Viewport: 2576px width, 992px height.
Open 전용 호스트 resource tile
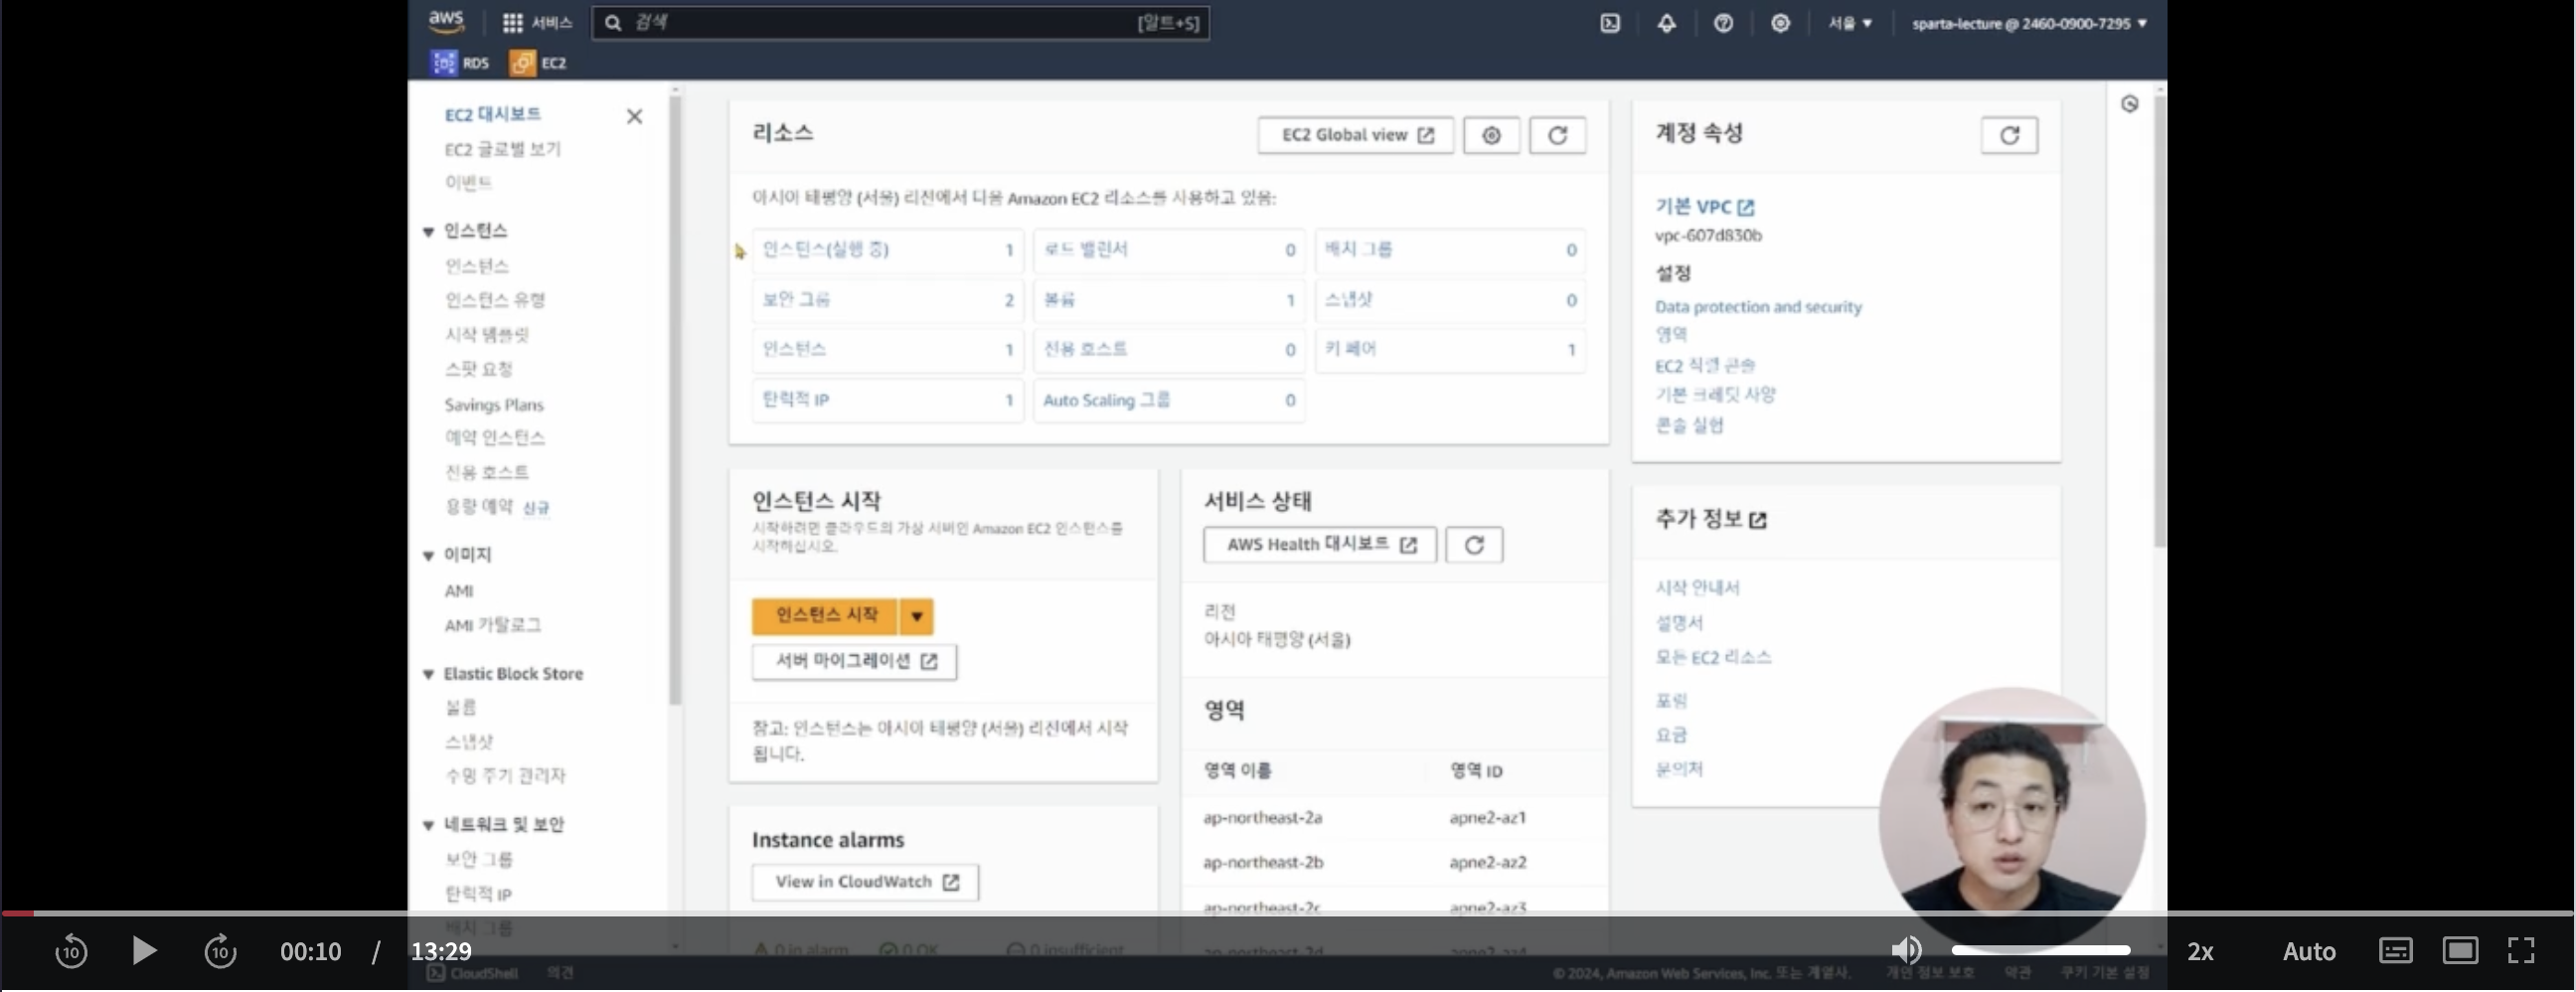pos(1168,349)
